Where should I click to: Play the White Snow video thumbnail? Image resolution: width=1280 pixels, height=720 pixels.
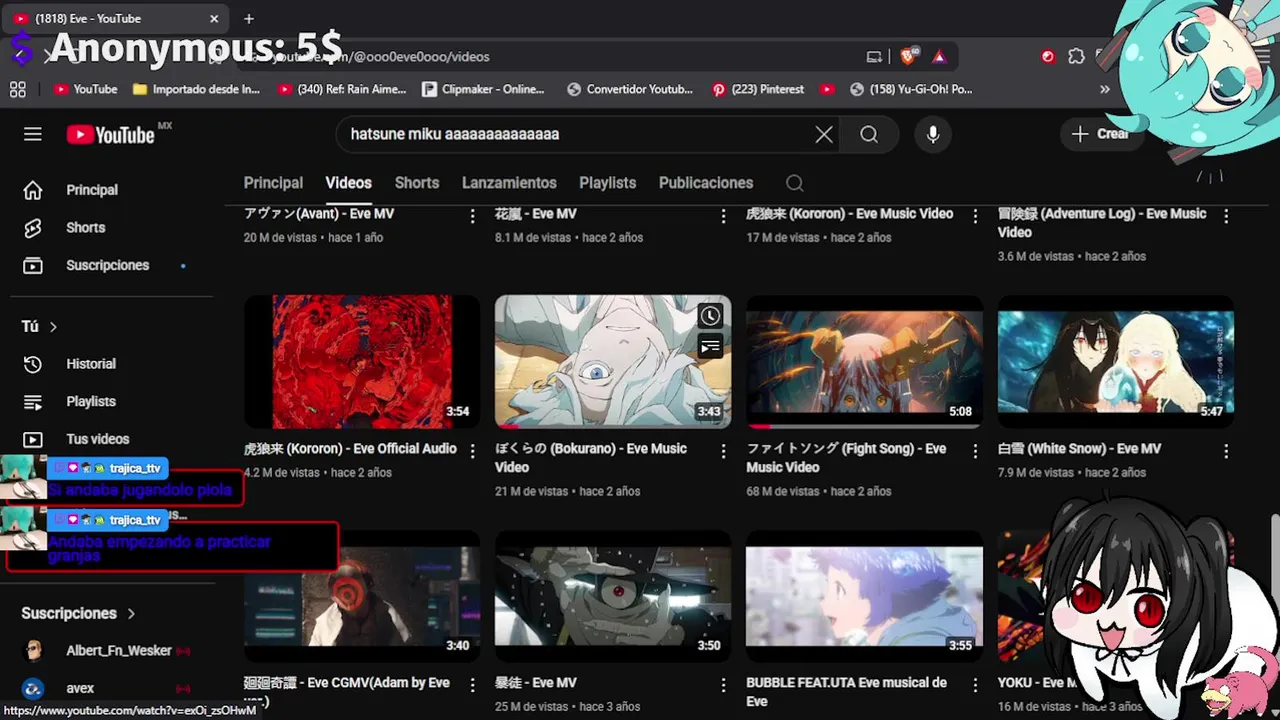coord(1116,361)
